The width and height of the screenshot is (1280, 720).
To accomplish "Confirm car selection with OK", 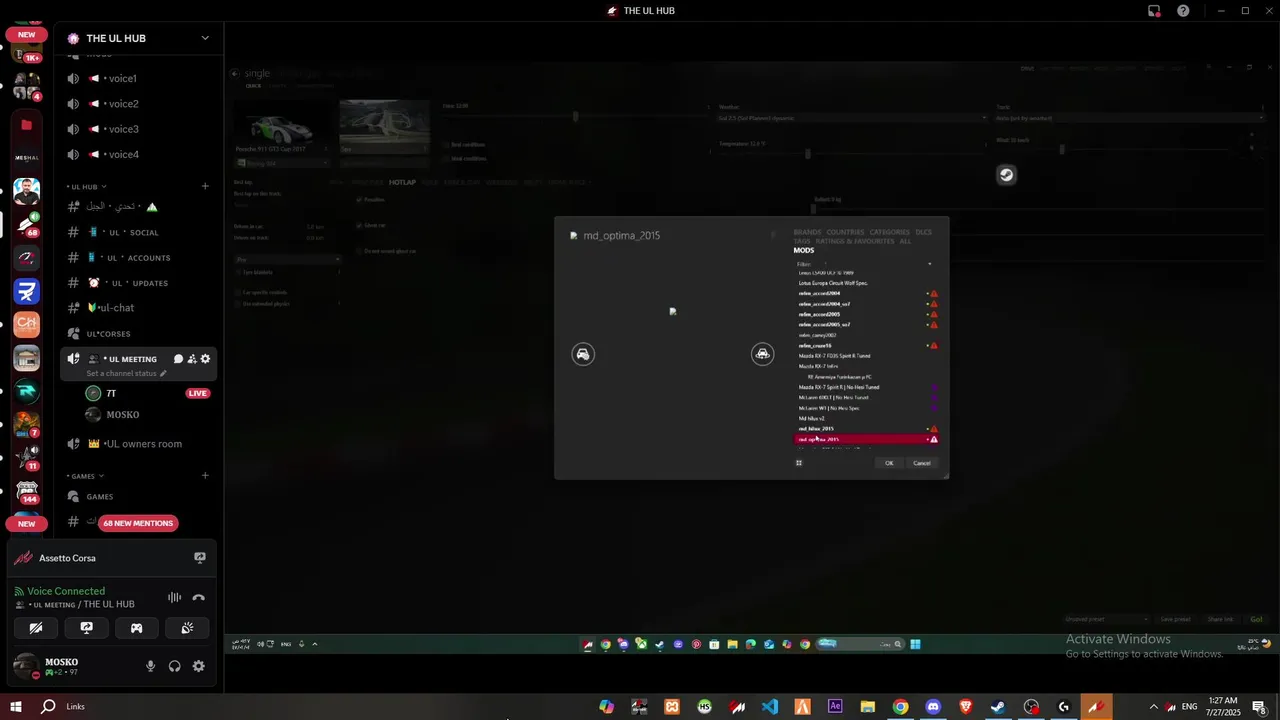I will coord(889,463).
